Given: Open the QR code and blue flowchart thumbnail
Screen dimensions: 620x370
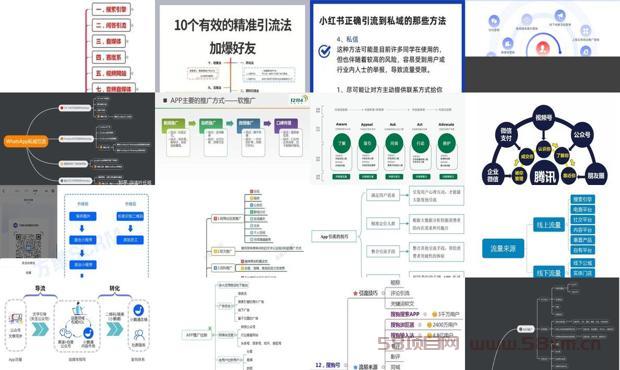Looking at the screenshot, I should 77,231.
